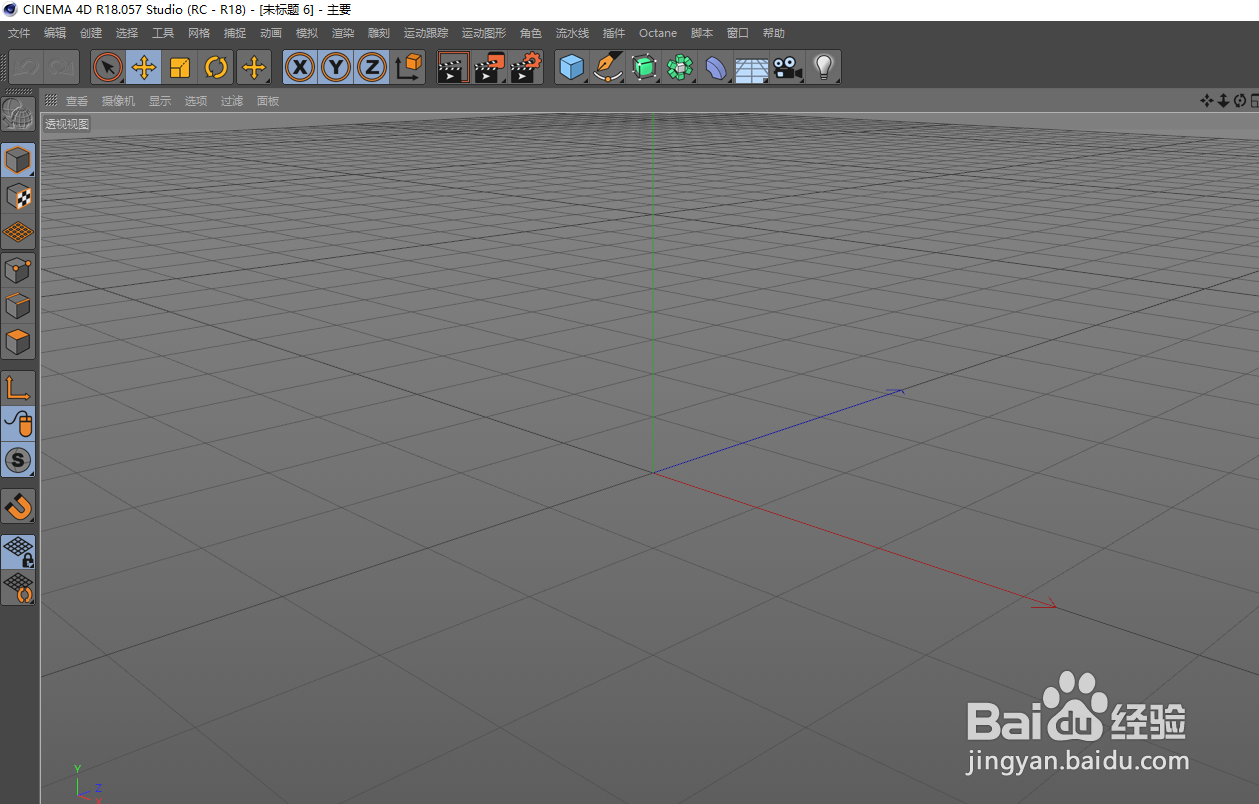Open the 动画 menu
Screen dimensions: 1259x804
(x=271, y=33)
